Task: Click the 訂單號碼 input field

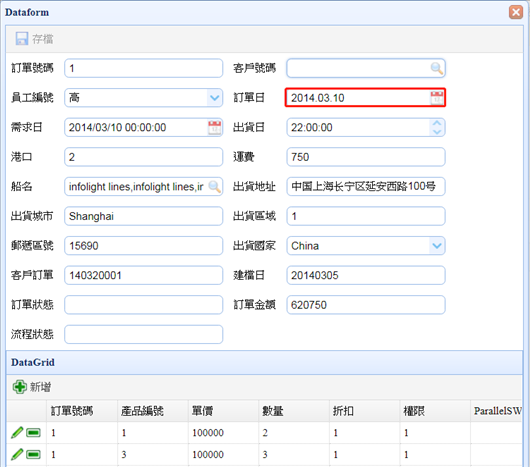Action: tap(143, 68)
